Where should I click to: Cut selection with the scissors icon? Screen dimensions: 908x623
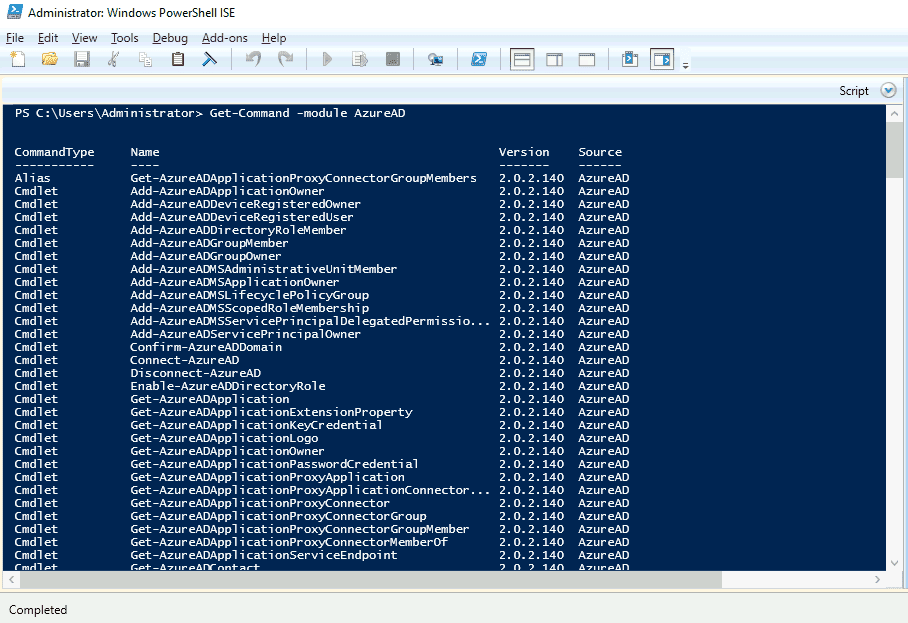pyautogui.click(x=114, y=59)
